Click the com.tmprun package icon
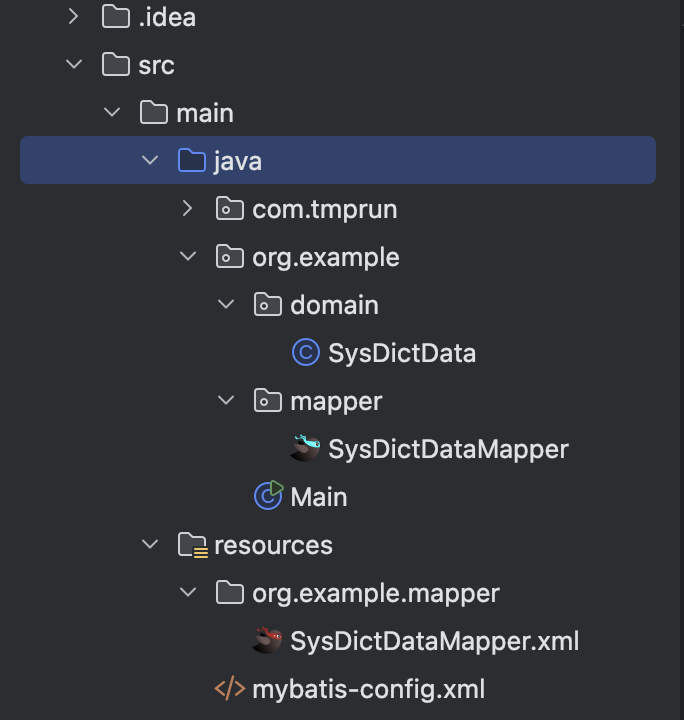The image size is (684, 720). pyautogui.click(x=230, y=208)
